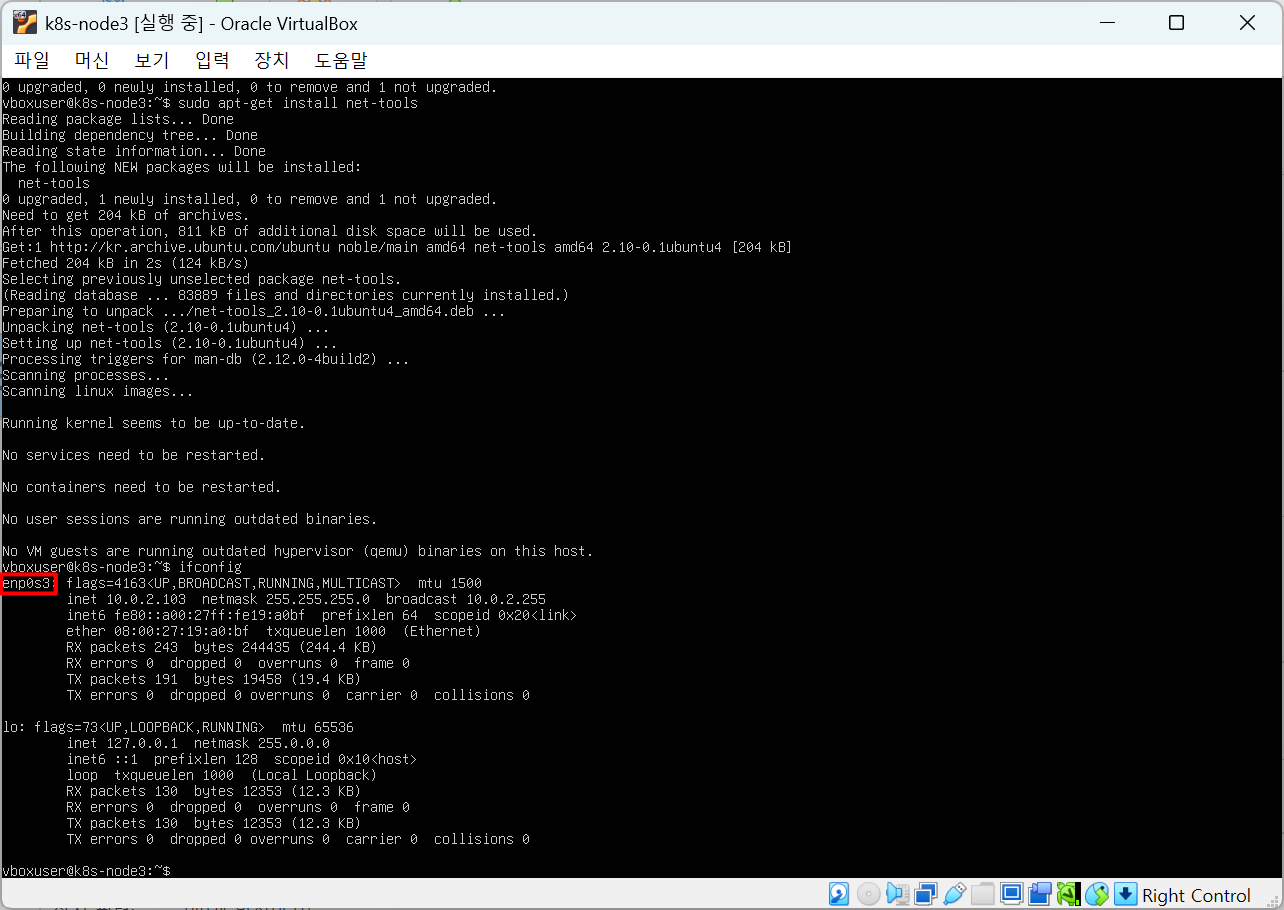Viewport: 1284px width, 910px height.
Task: Click the 'lo: flags=73<UP,LOOPBACK,RUNNING>' line
Action: click(x=178, y=727)
